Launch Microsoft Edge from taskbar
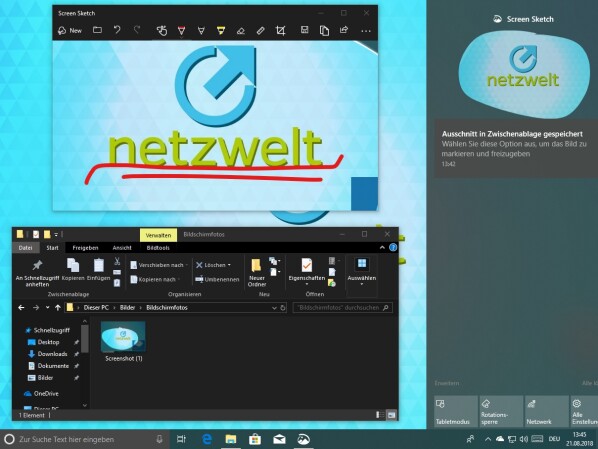This screenshot has width=598, height=449. pyautogui.click(x=207, y=439)
